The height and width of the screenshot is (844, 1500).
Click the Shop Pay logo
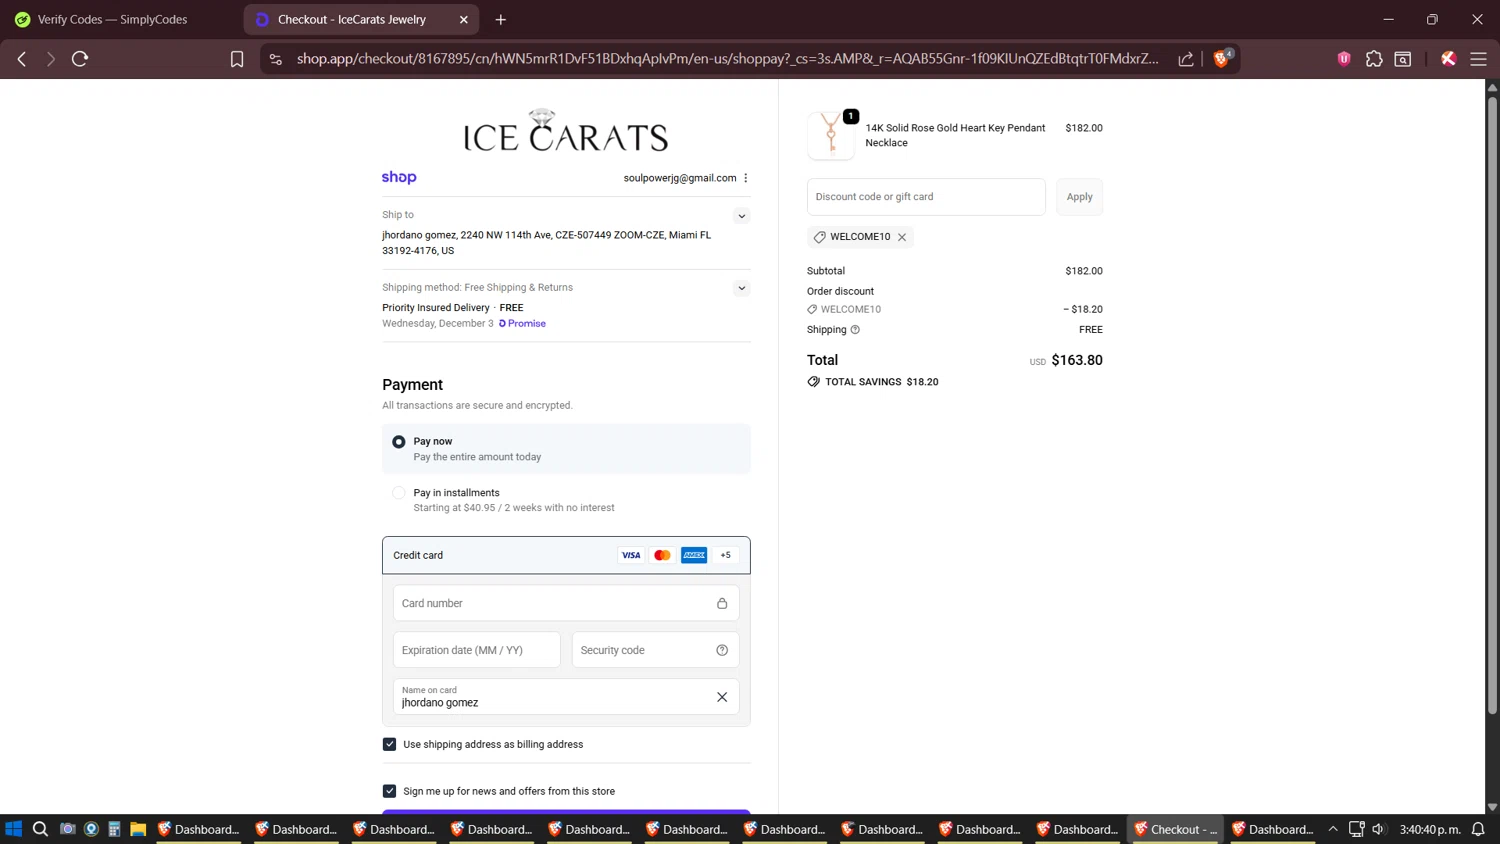(x=399, y=177)
